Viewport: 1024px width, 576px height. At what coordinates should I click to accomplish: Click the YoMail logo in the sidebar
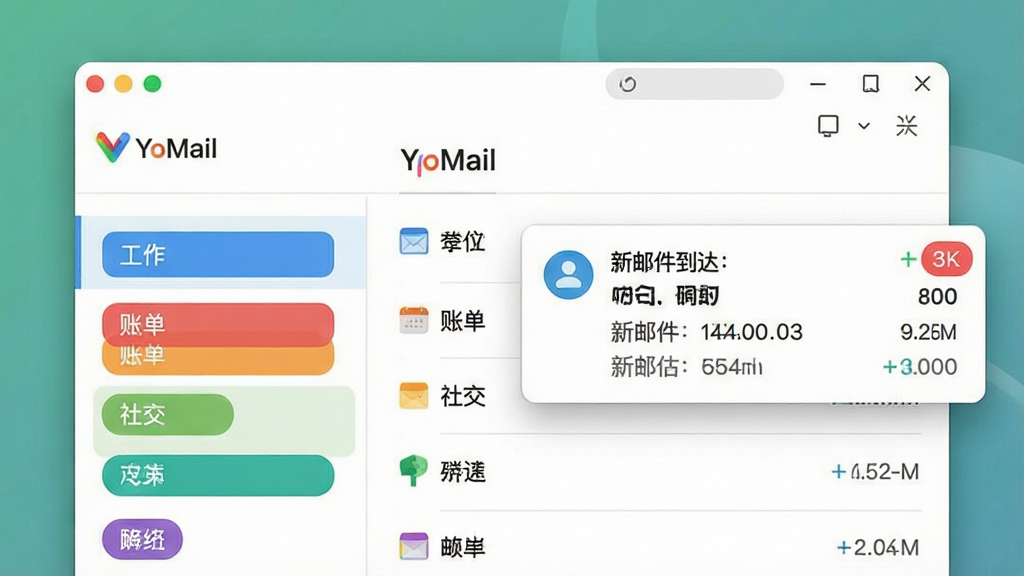(x=156, y=148)
